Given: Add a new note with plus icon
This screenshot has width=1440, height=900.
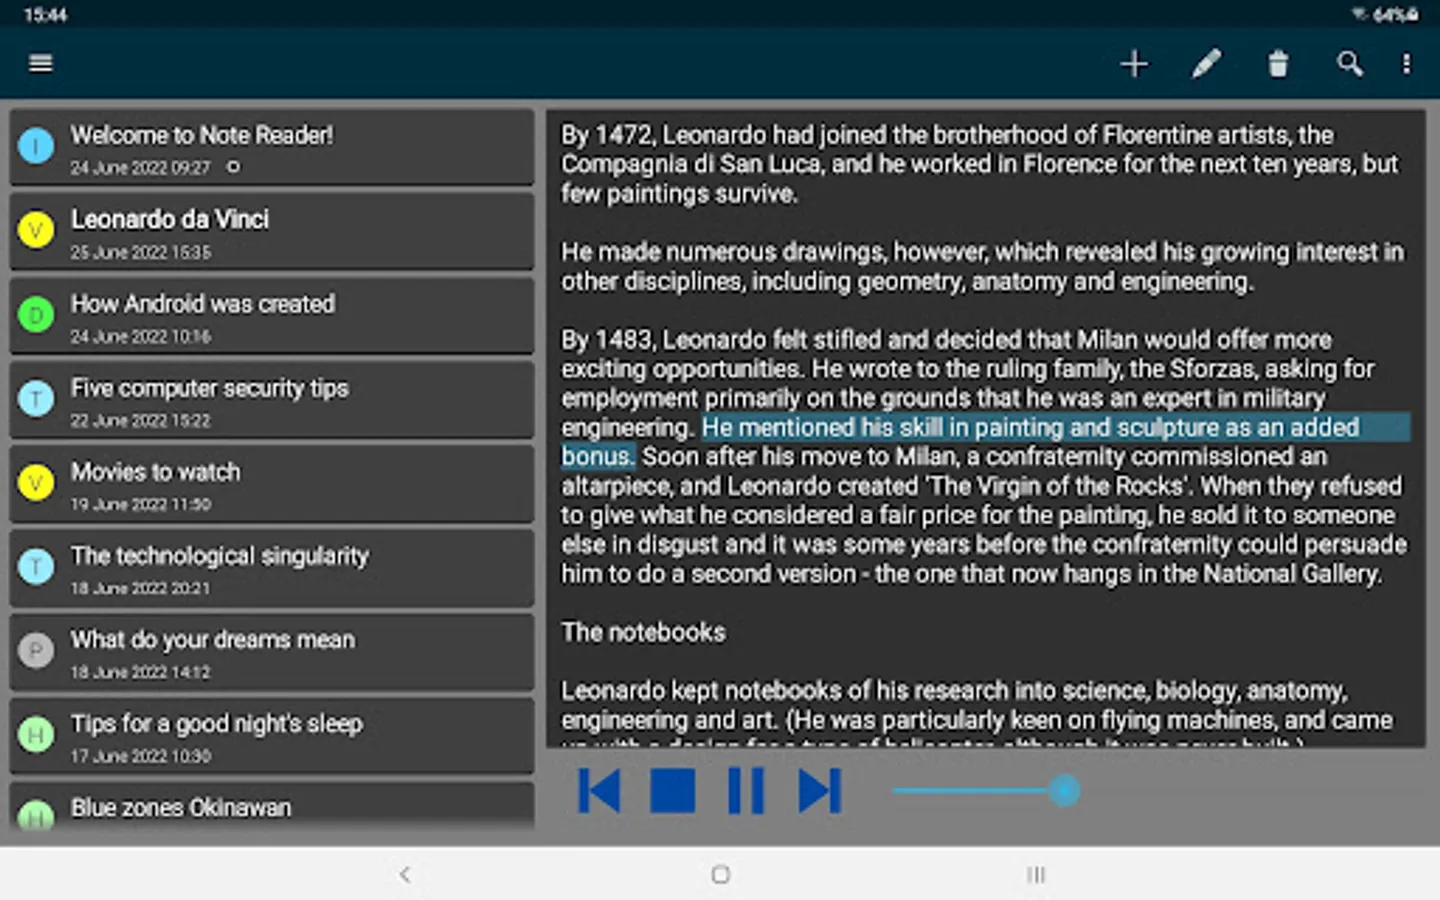Looking at the screenshot, I should pyautogui.click(x=1134, y=64).
